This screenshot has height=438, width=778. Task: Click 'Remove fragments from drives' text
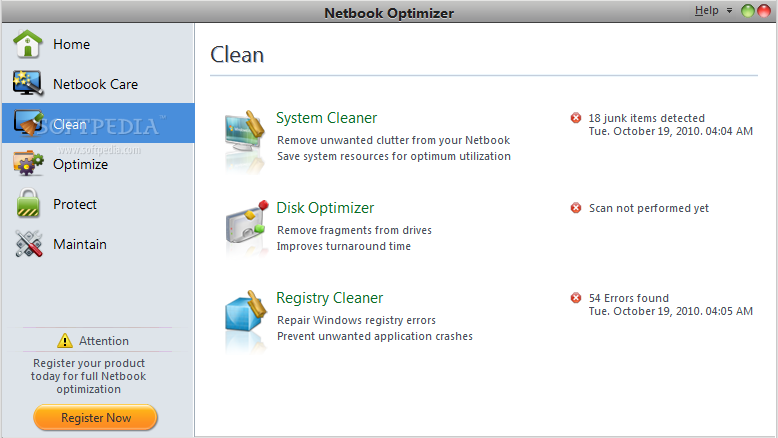coord(354,230)
